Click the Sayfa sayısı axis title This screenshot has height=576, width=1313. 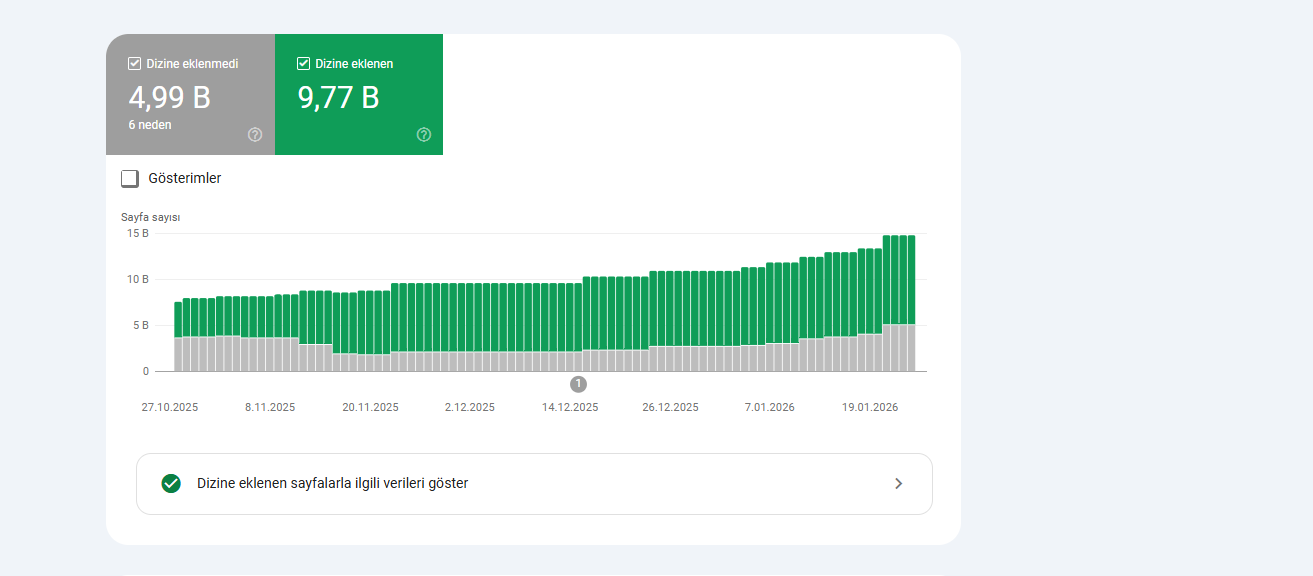[150, 217]
